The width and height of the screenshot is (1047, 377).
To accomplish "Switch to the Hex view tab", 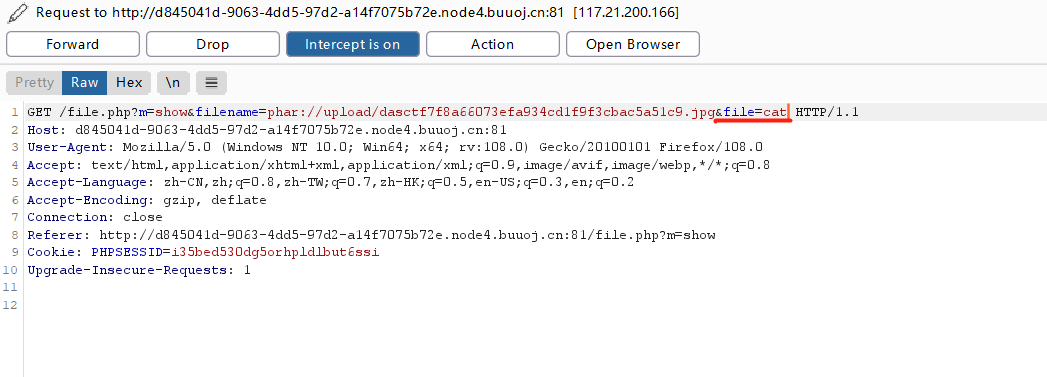I will [x=129, y=83].
